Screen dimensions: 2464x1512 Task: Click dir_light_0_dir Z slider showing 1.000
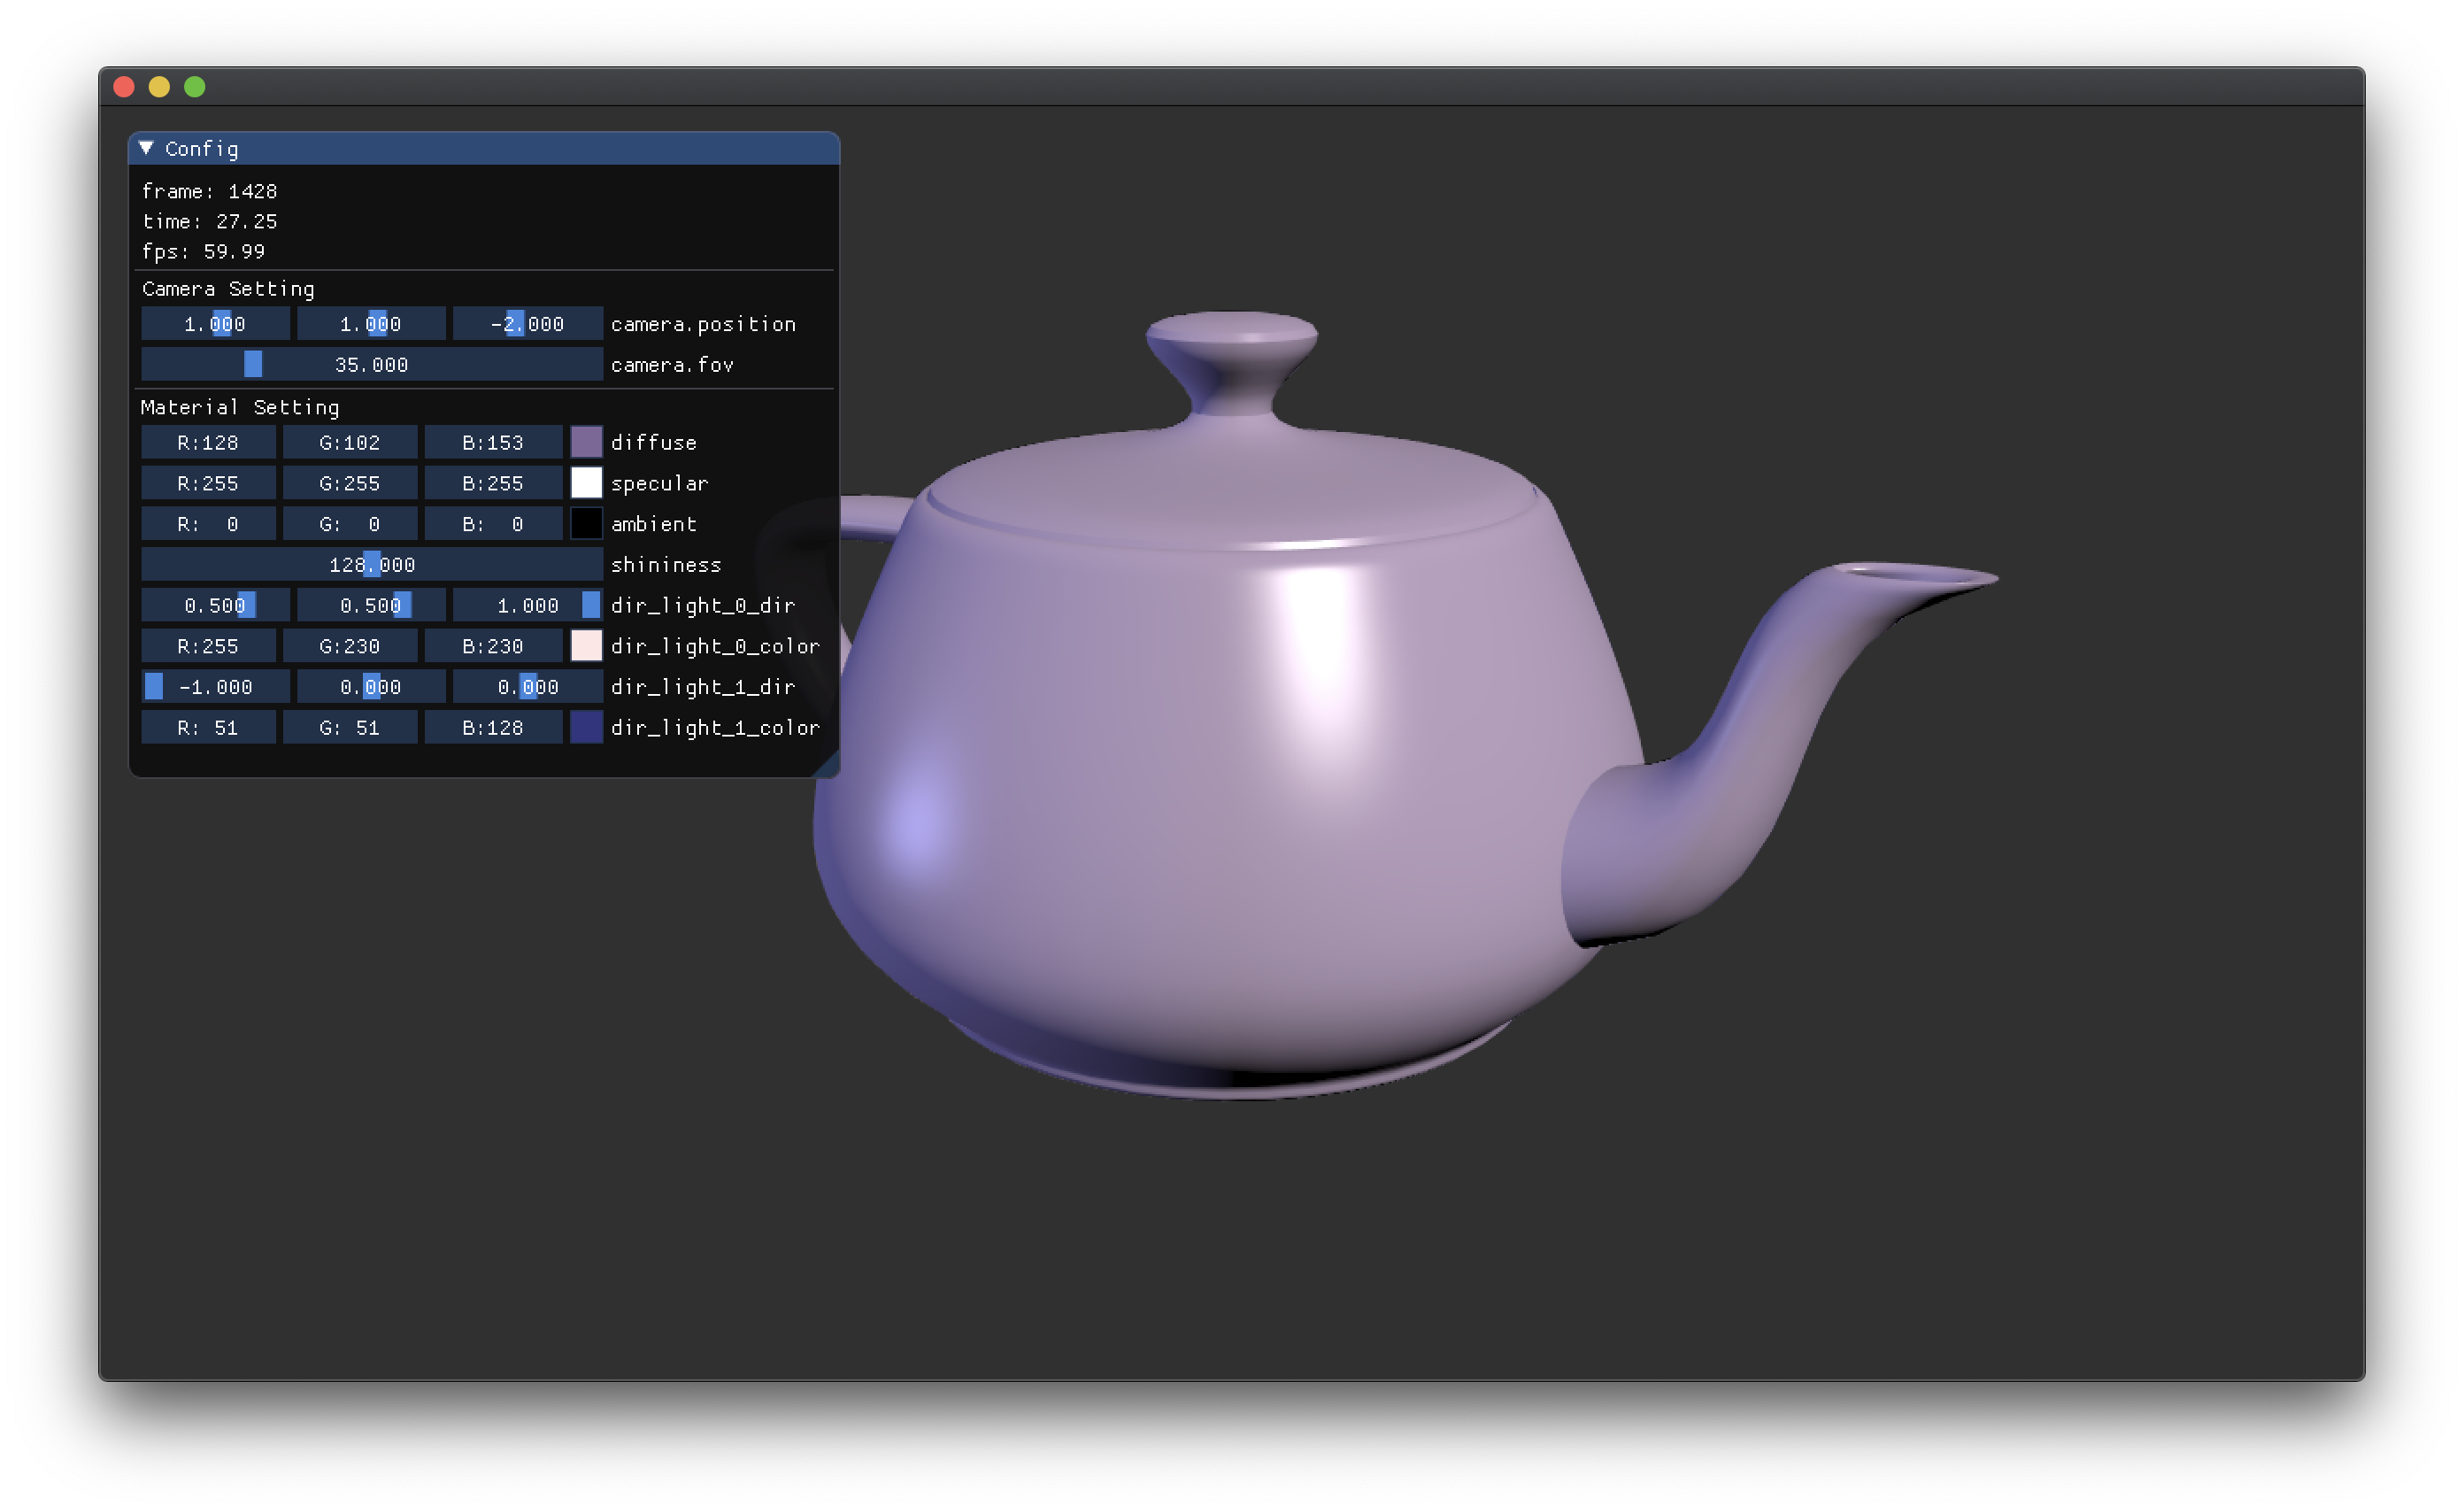click(x=527, y=605)
